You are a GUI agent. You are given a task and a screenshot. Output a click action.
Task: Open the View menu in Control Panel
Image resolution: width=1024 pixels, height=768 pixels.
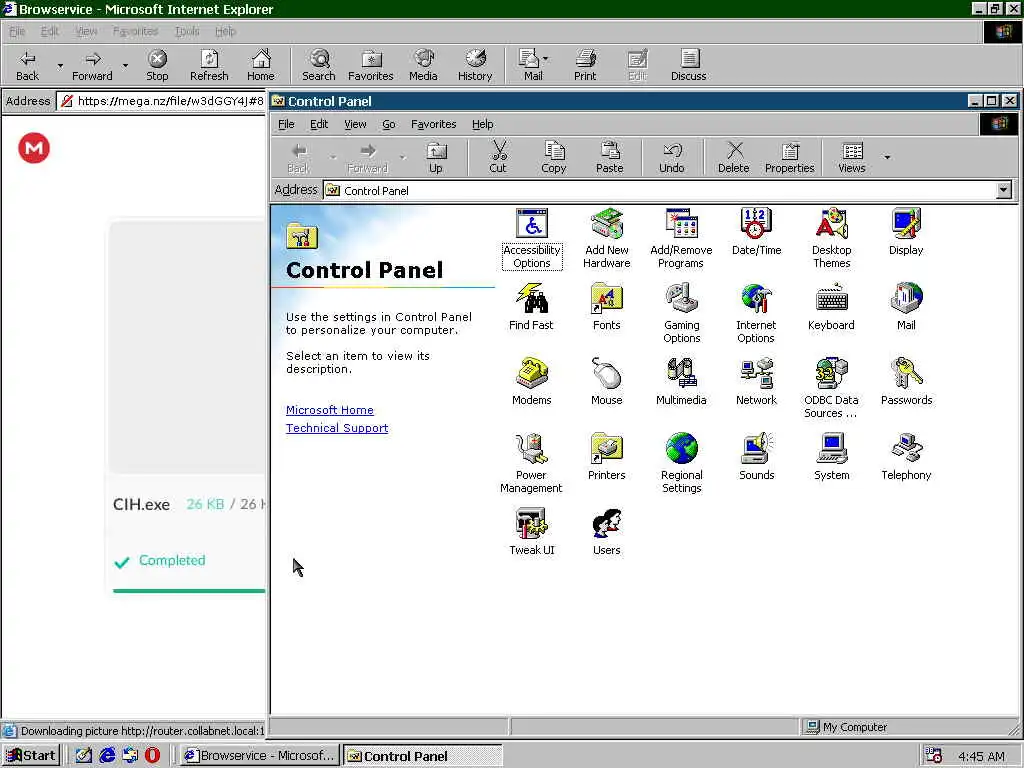tap(355, 124)
